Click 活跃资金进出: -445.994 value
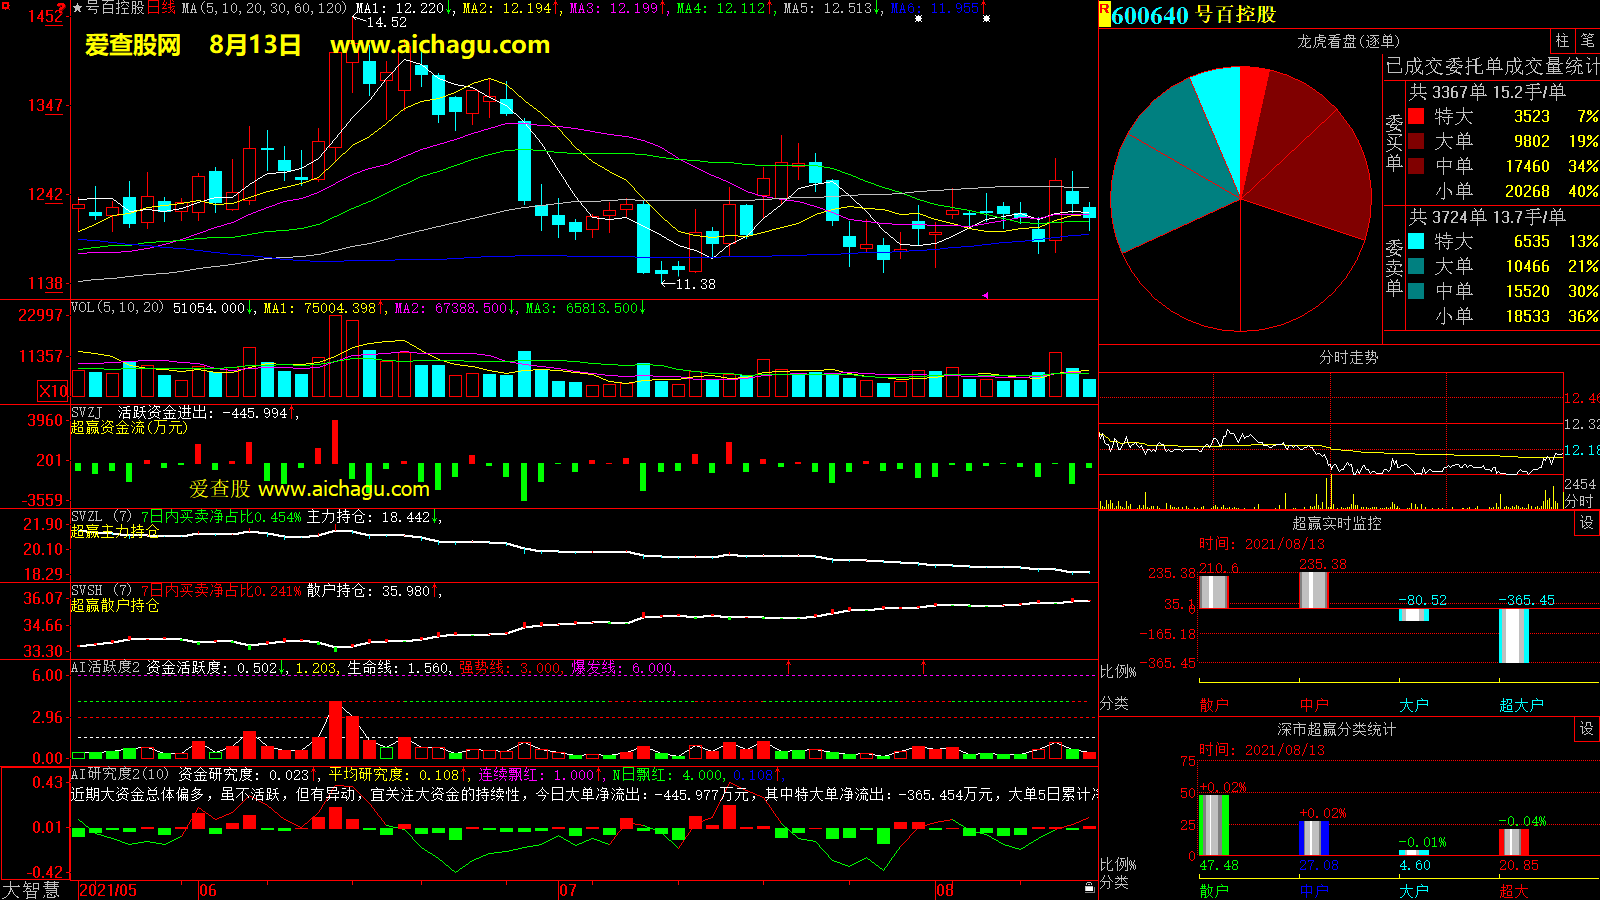 pyautogui.click(x=203, y=412)
